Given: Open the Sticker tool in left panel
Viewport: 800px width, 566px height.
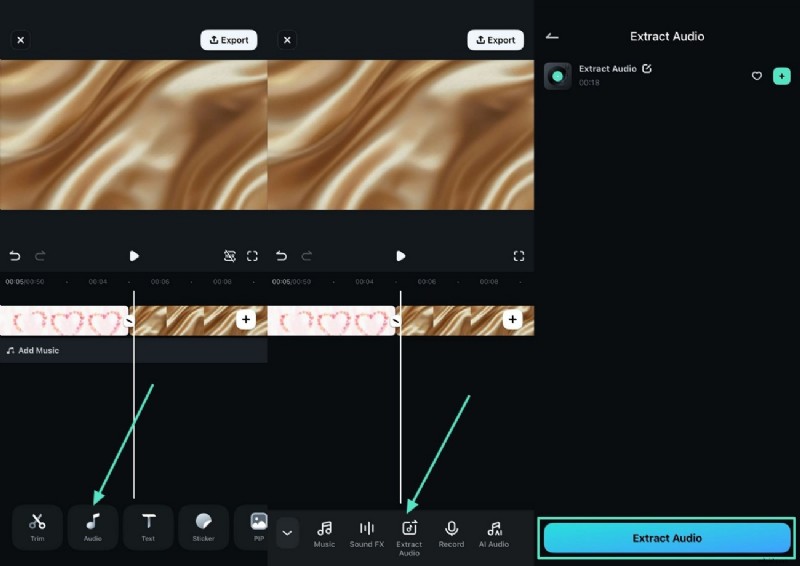Looking at the screenshot, I should tap(204, 527).
